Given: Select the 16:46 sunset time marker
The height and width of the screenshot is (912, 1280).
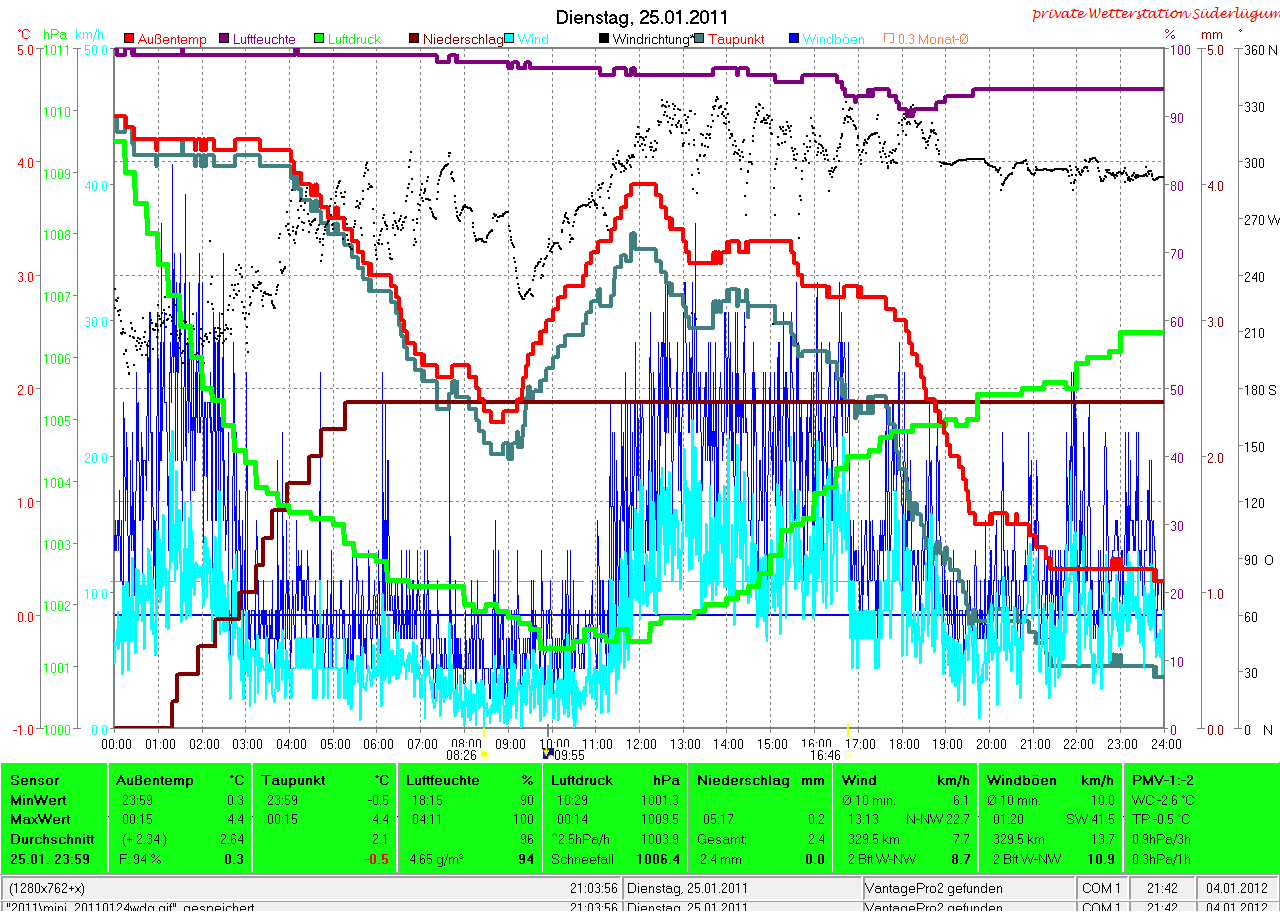Looking at the screenshot, I should coord(825,756).
